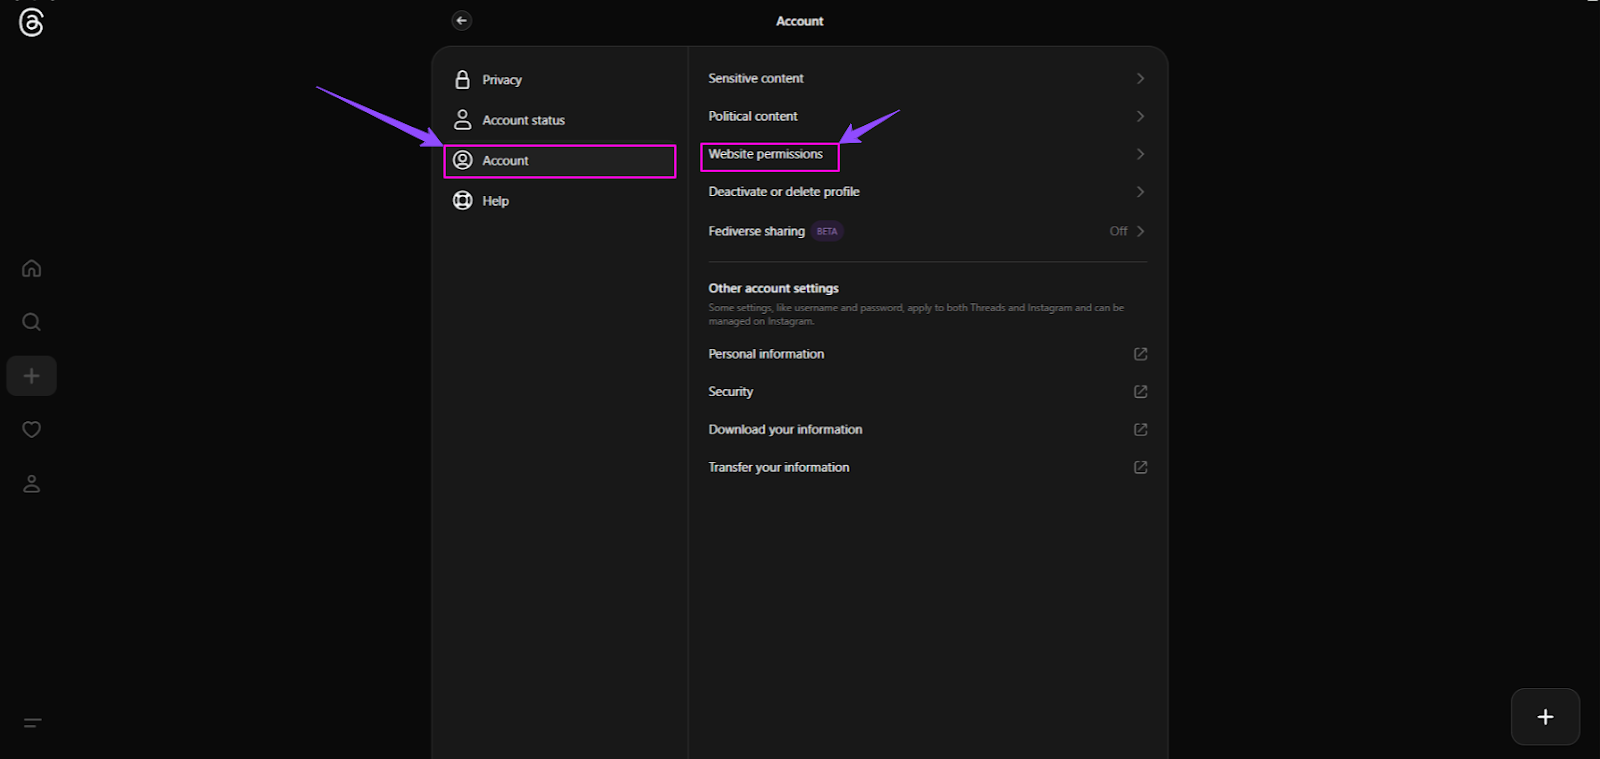Open Personal information link
The width and height of the screenshot is (1600, 759).
927,354
